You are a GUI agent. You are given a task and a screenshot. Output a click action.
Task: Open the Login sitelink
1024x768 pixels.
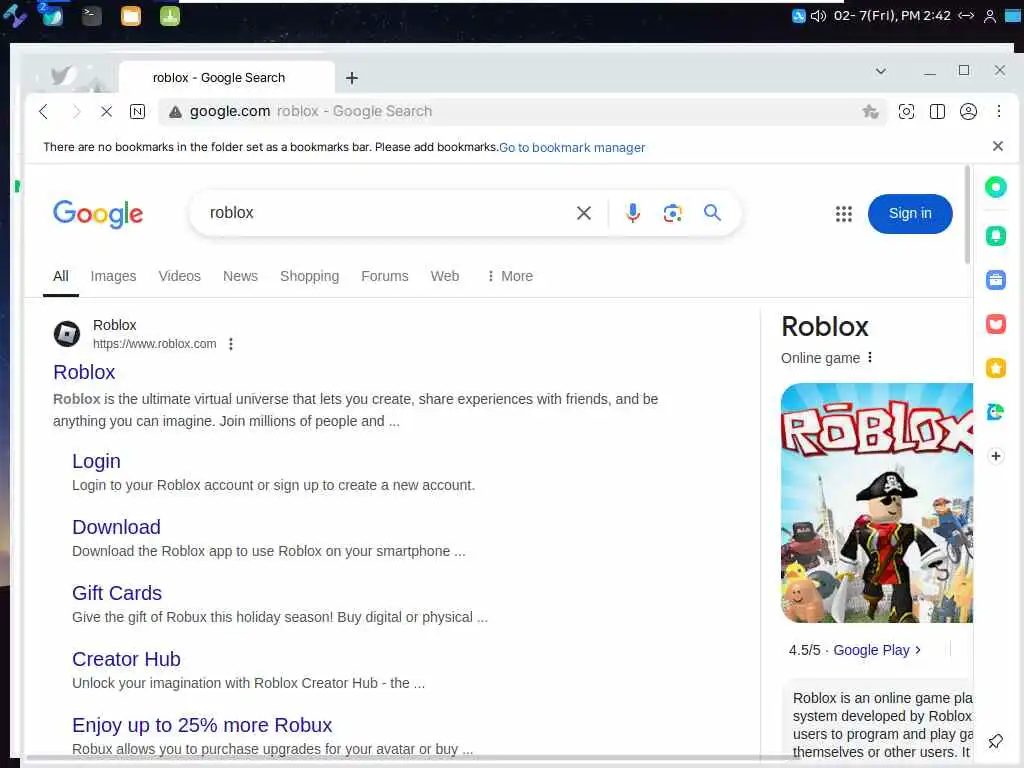(x=96, y=461)
